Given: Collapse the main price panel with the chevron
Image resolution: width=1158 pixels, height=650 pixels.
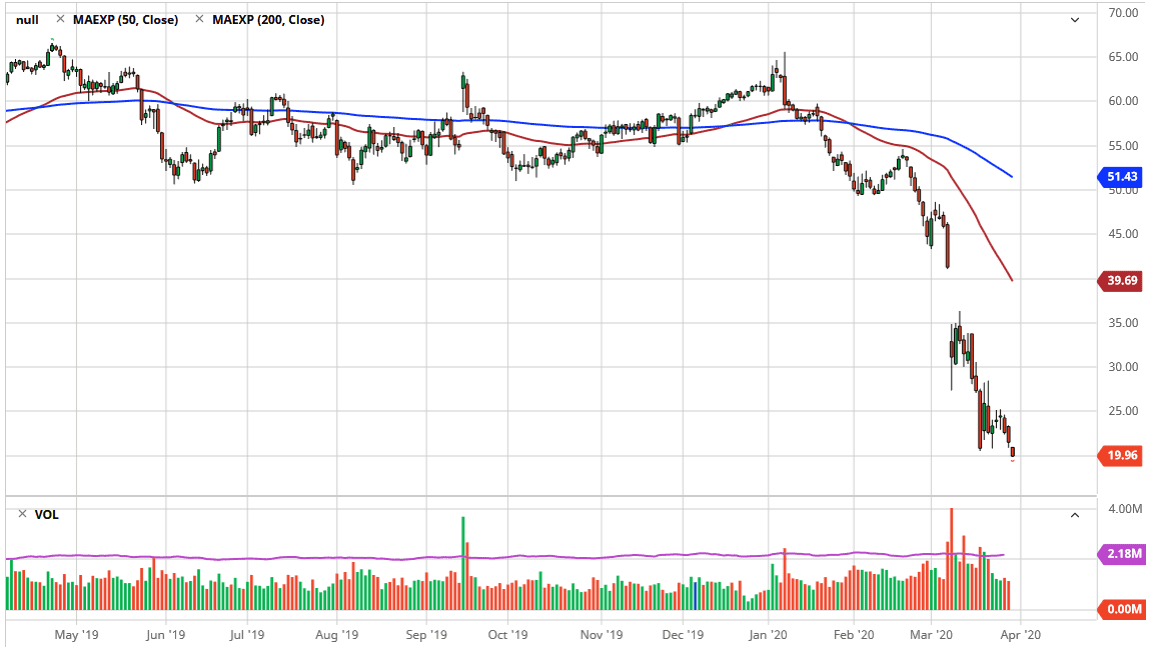Looking at the screenshot, I should point(1077,18).
